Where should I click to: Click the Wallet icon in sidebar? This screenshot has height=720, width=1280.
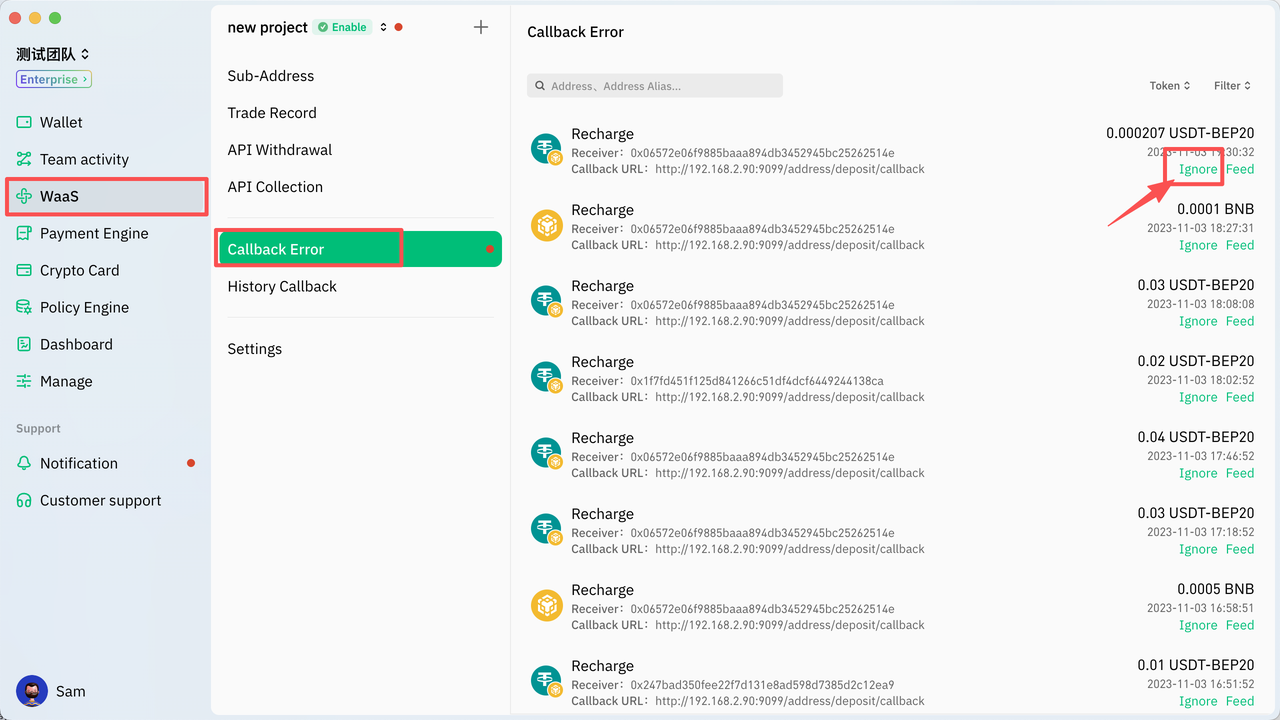[x=24, y=122]
